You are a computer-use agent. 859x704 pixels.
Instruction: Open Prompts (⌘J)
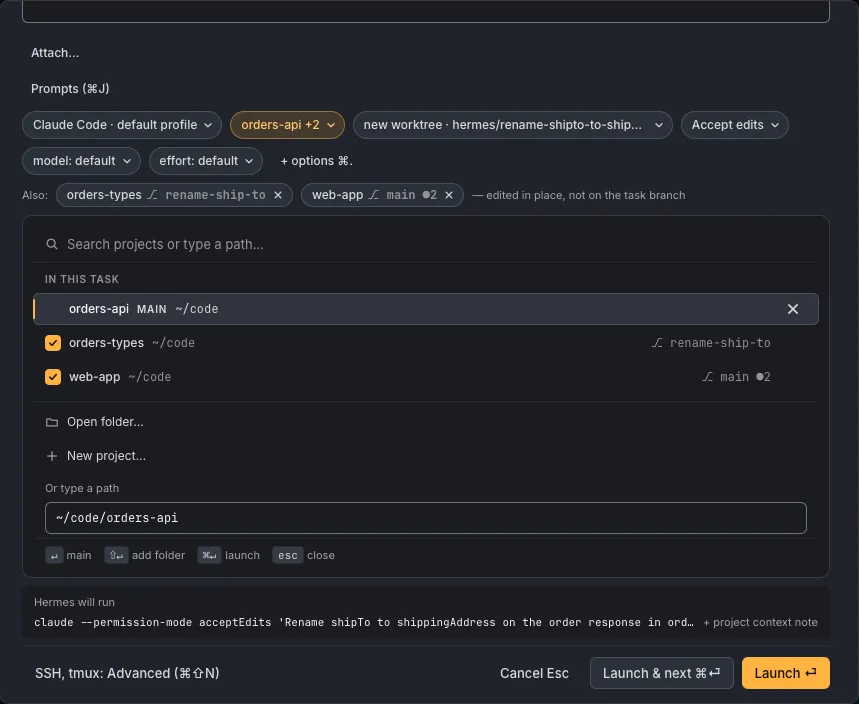70,89
